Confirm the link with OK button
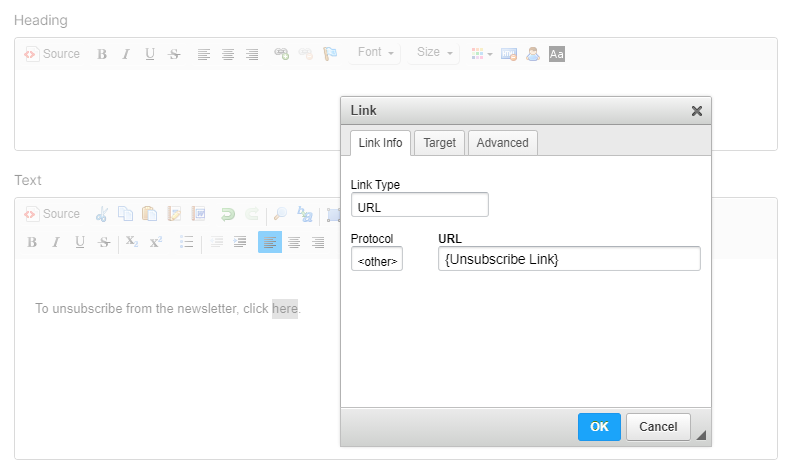The height and width of the screenshot is (470, 788). pos(599,427)
